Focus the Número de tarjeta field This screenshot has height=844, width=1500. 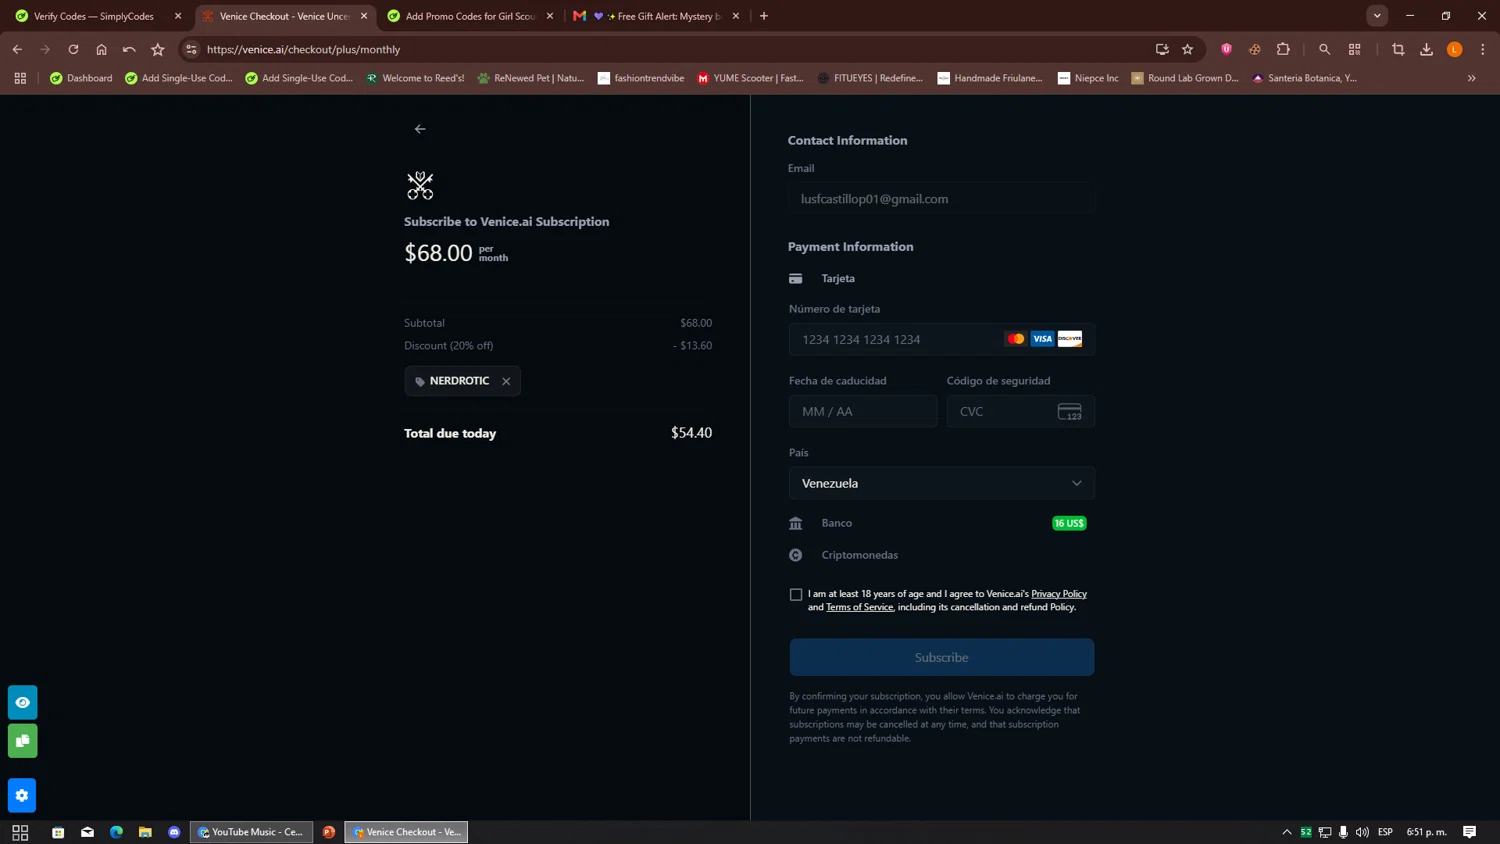tap(941, 339)
